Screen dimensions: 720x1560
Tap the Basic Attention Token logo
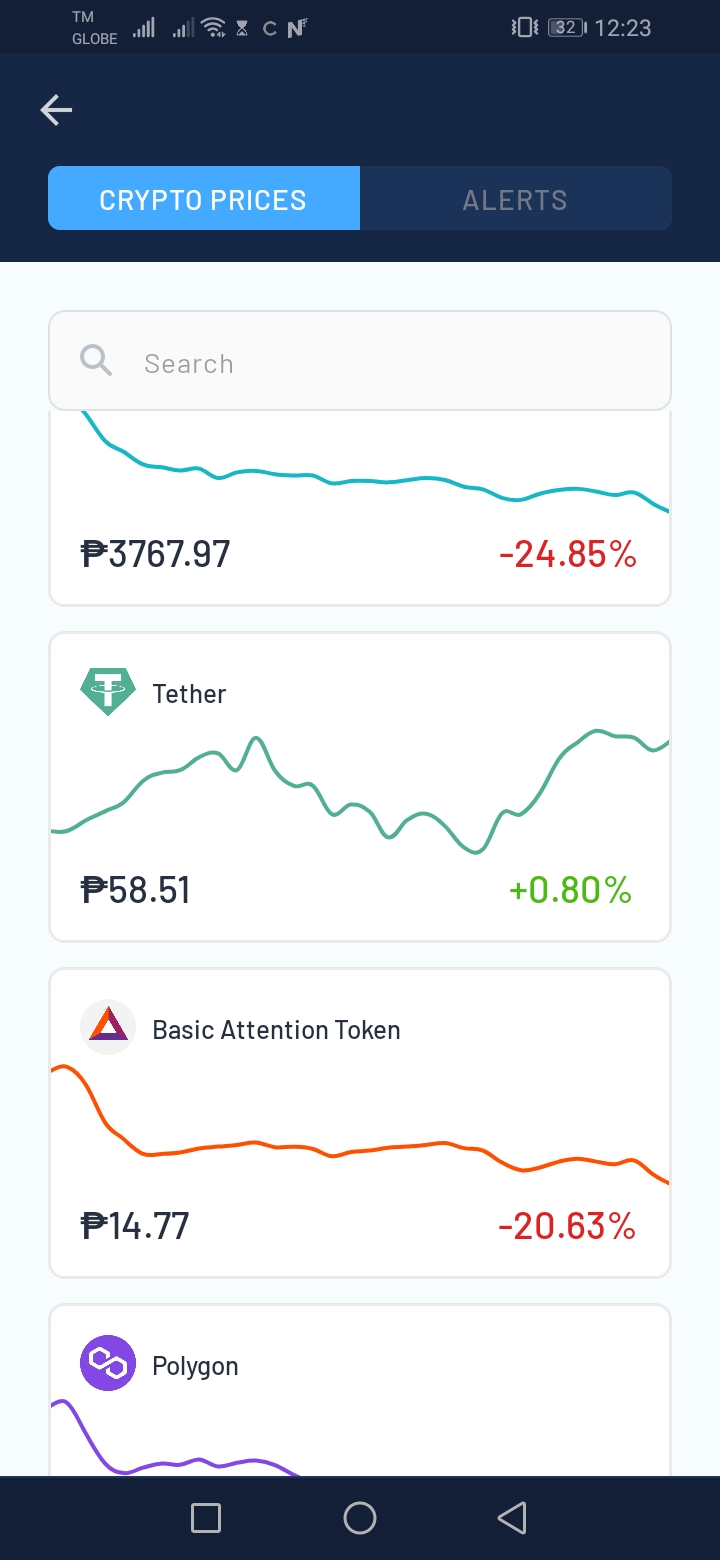point(107,1027)
